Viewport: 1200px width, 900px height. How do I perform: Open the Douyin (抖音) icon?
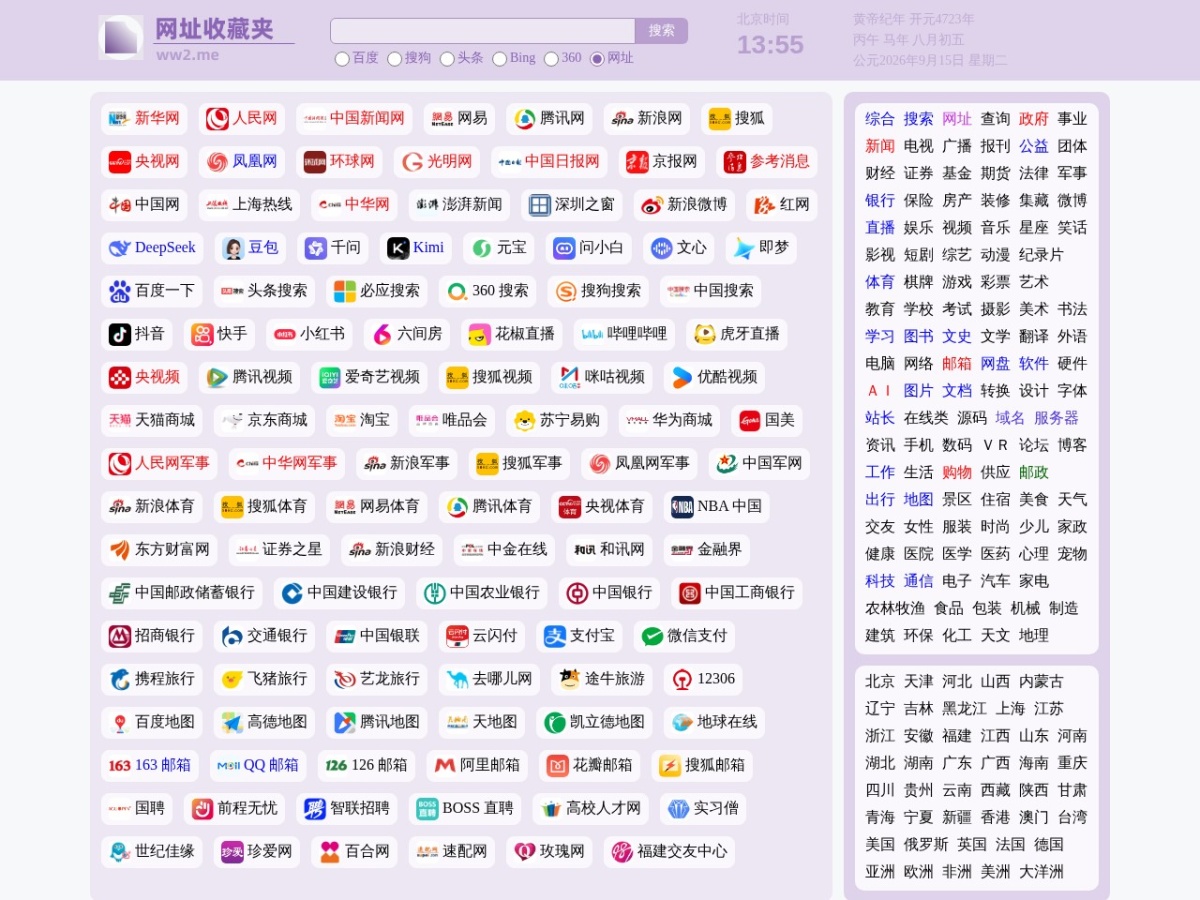tap(120, 334)
